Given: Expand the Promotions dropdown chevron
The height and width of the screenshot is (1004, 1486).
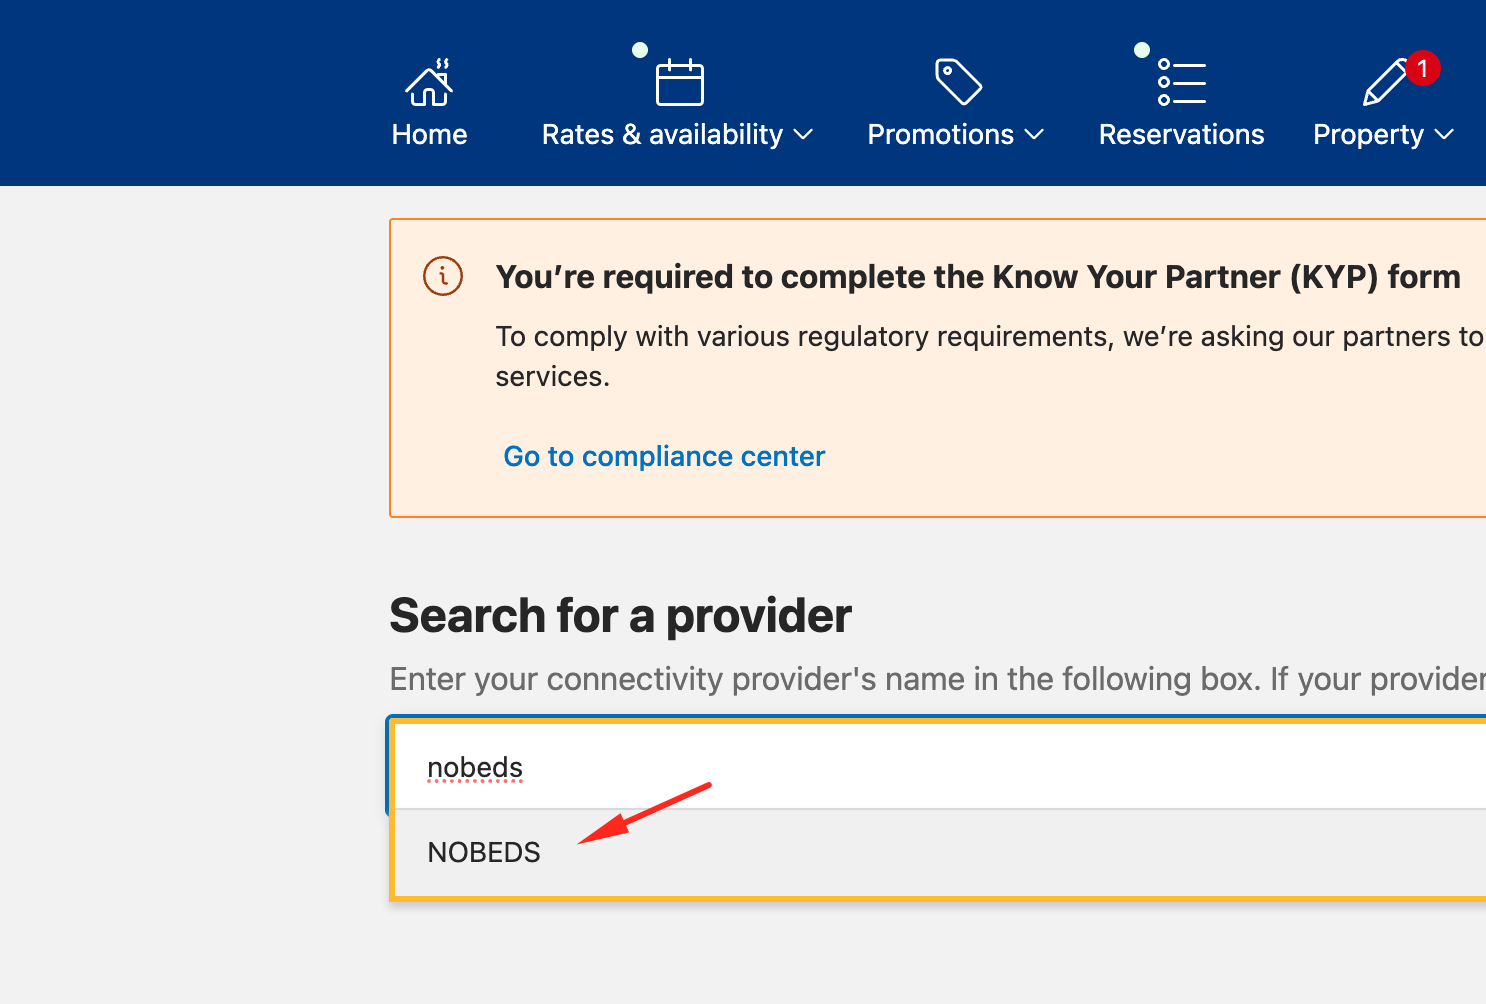Looking at the screenshot, I should (x=1034, y=135).
